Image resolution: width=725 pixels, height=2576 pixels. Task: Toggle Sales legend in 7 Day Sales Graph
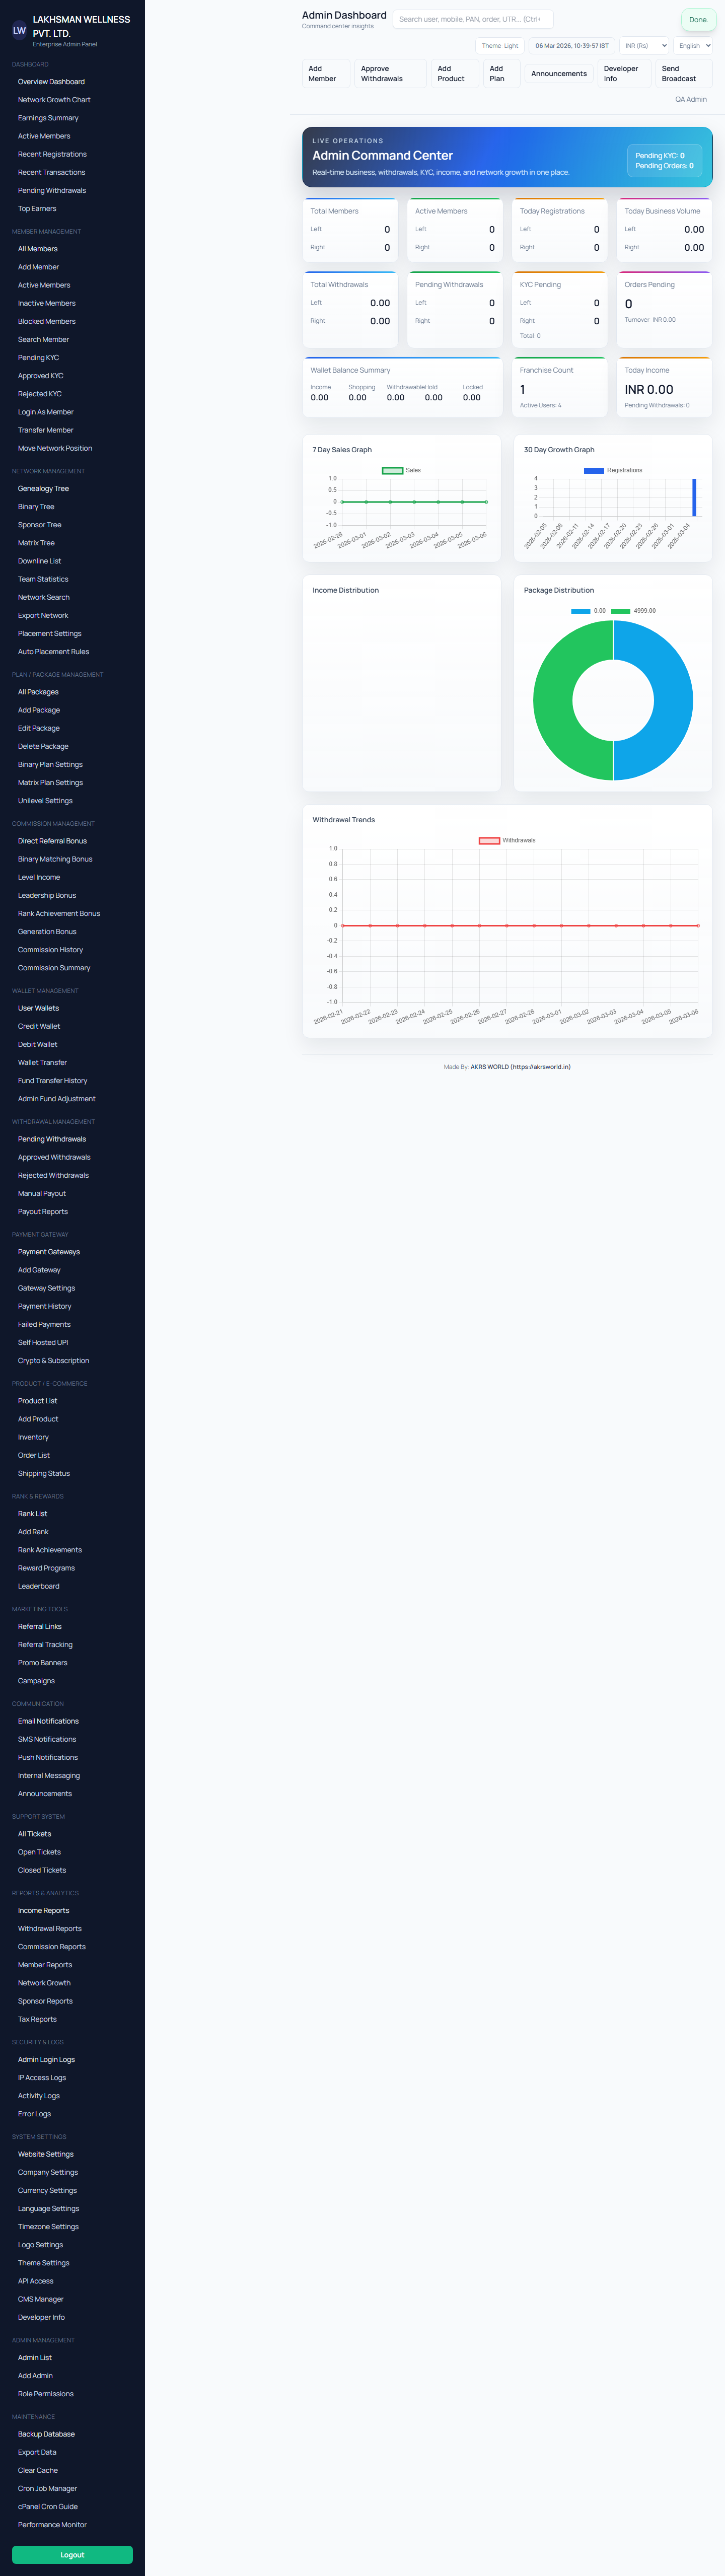[x=393, y=470]
